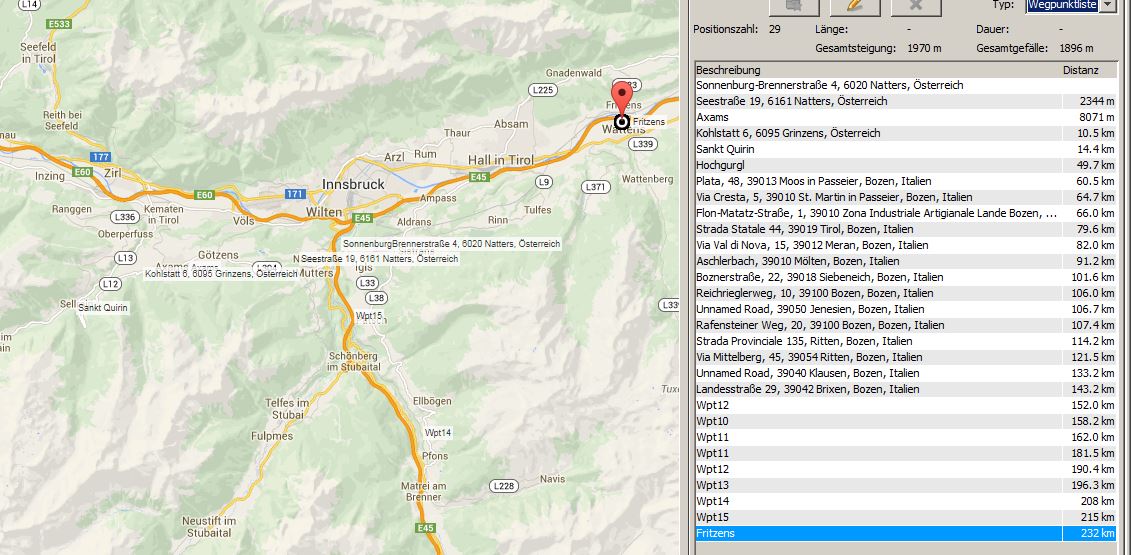Click the Wpt14 label on map
Screen dimensions: 1131x555
click(438, 433)
